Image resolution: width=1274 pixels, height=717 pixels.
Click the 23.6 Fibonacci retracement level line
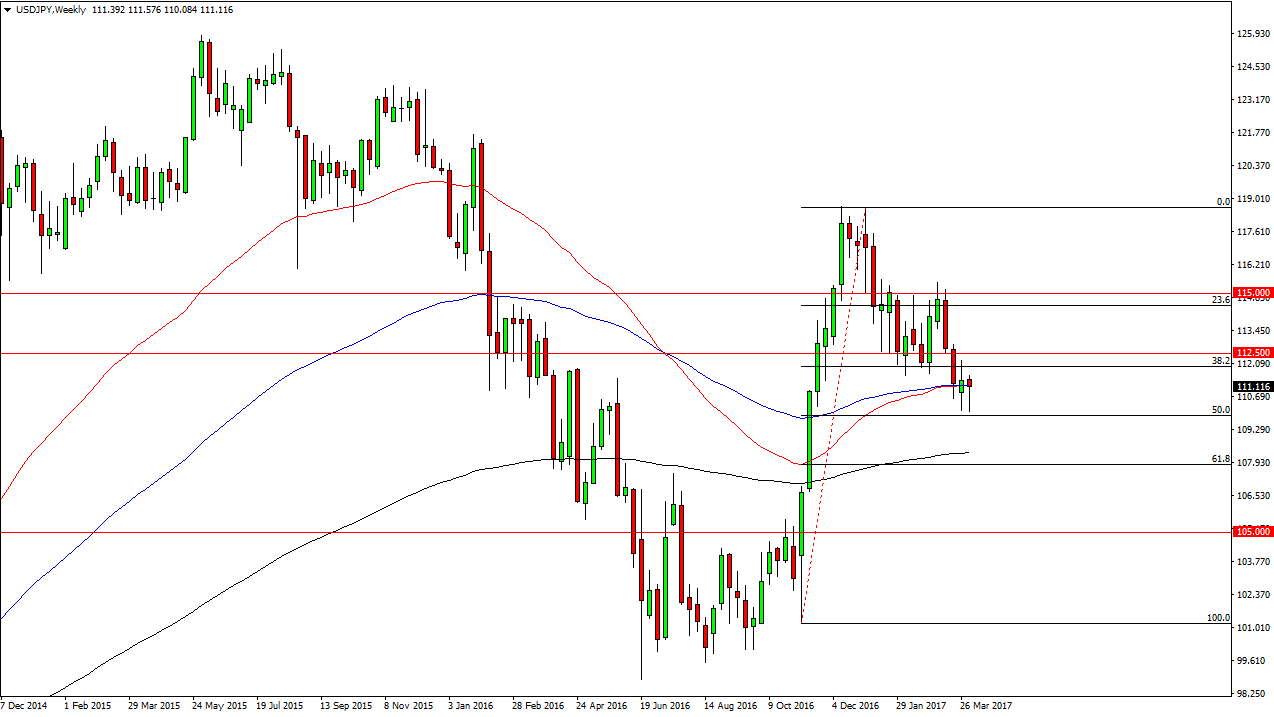pos(1000,305)
